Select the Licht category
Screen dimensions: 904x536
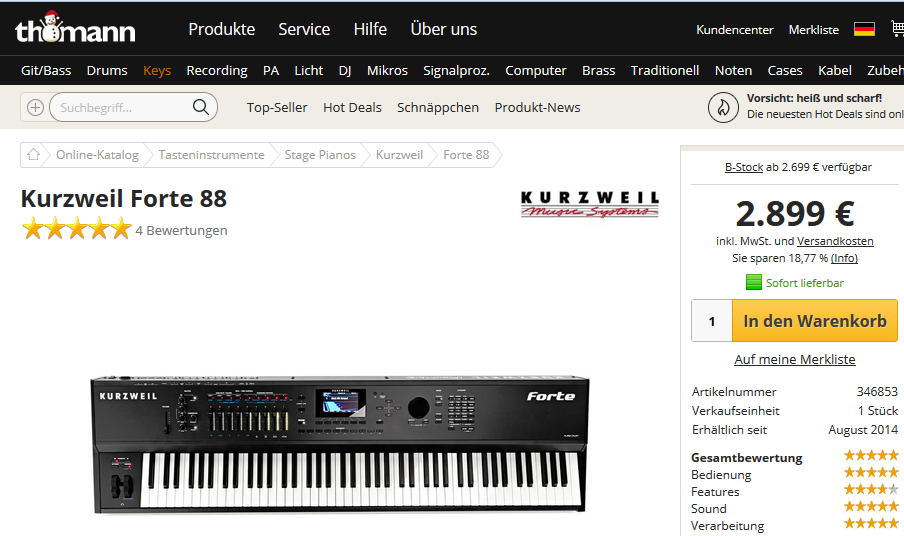coord(308,70)
